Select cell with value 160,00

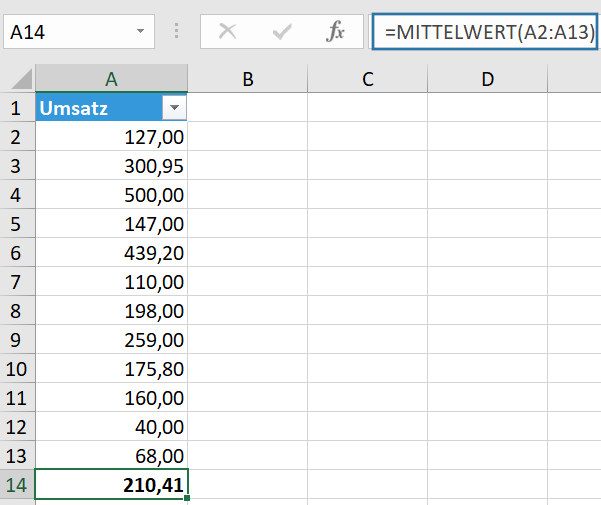pyautogui.click(x=112, y=397)
